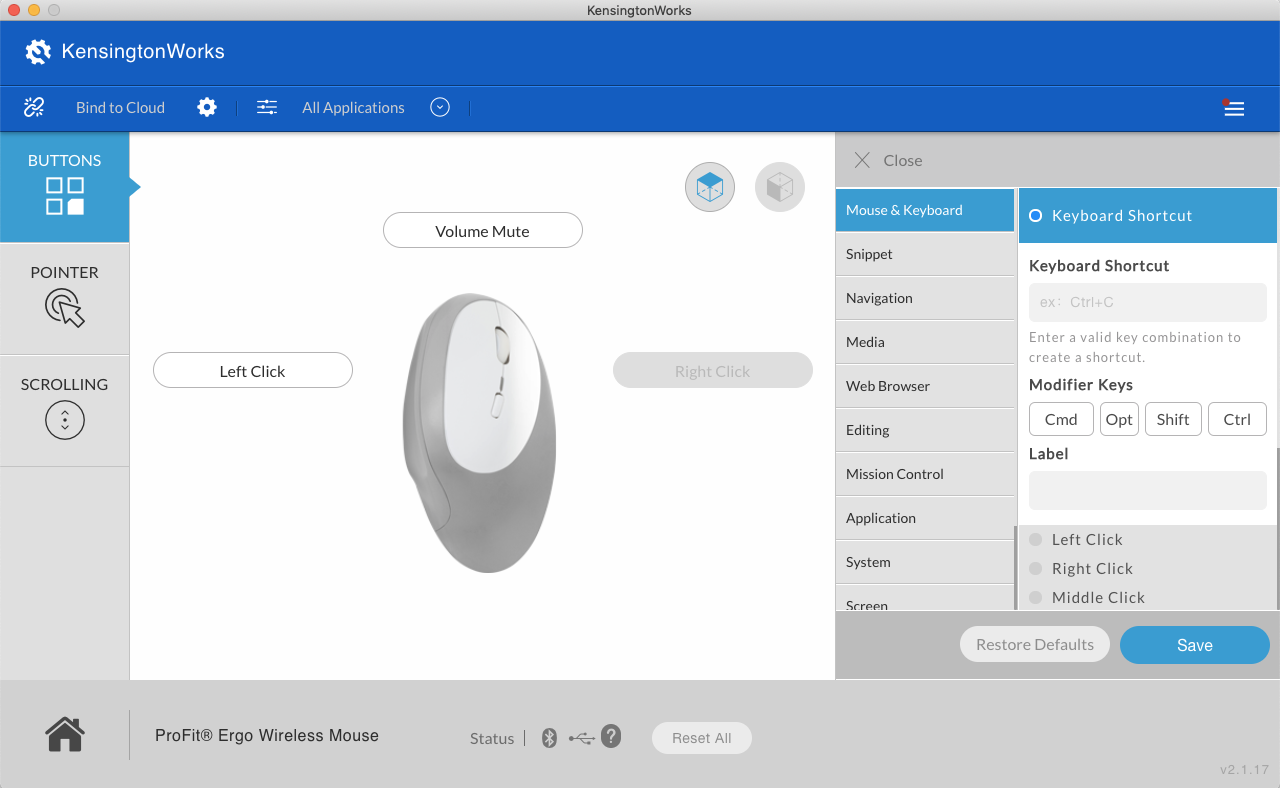Image resolution: width=1280 pixels, height=788 pixels.
Task: Click the application sliders filter icon
Action: tap(267, 107)
